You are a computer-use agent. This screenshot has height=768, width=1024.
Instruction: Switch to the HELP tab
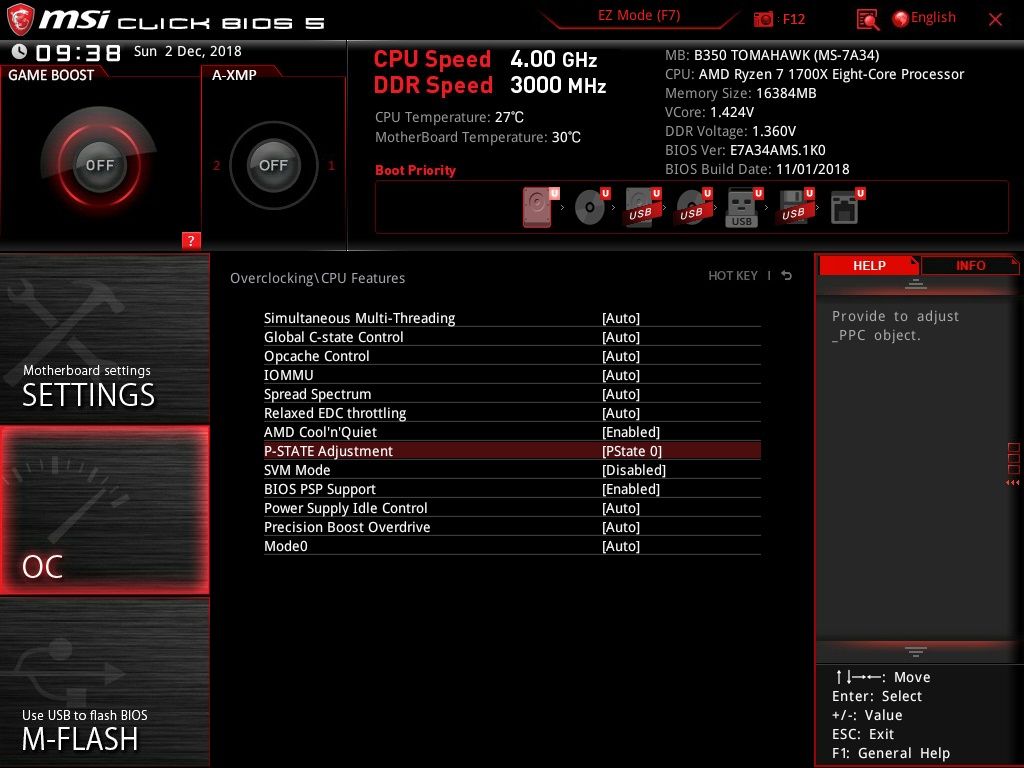[x=869, y=265]
